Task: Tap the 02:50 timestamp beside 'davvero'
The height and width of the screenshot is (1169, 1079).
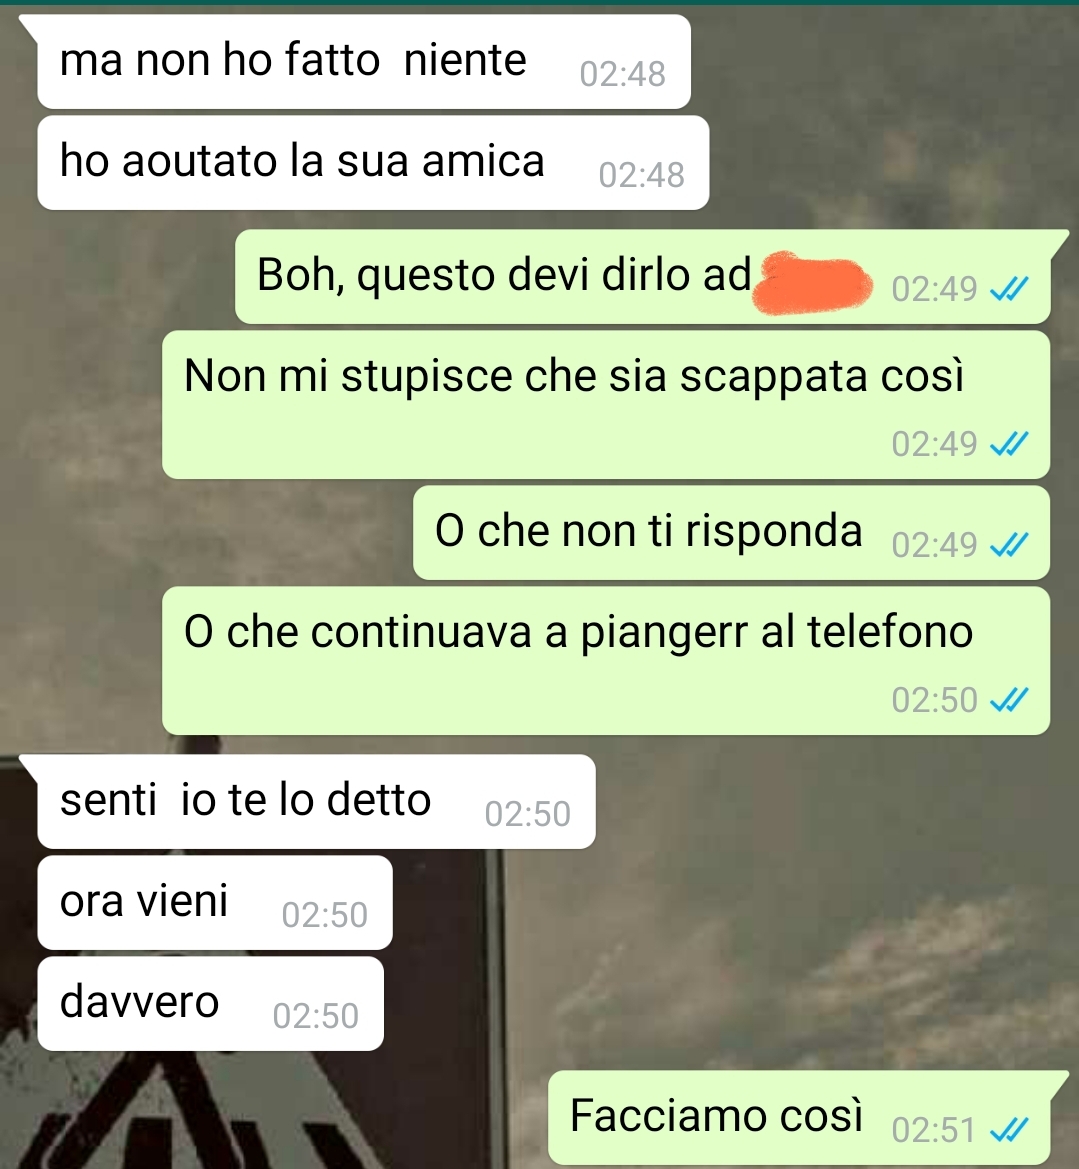Action: pos(315,1015)
